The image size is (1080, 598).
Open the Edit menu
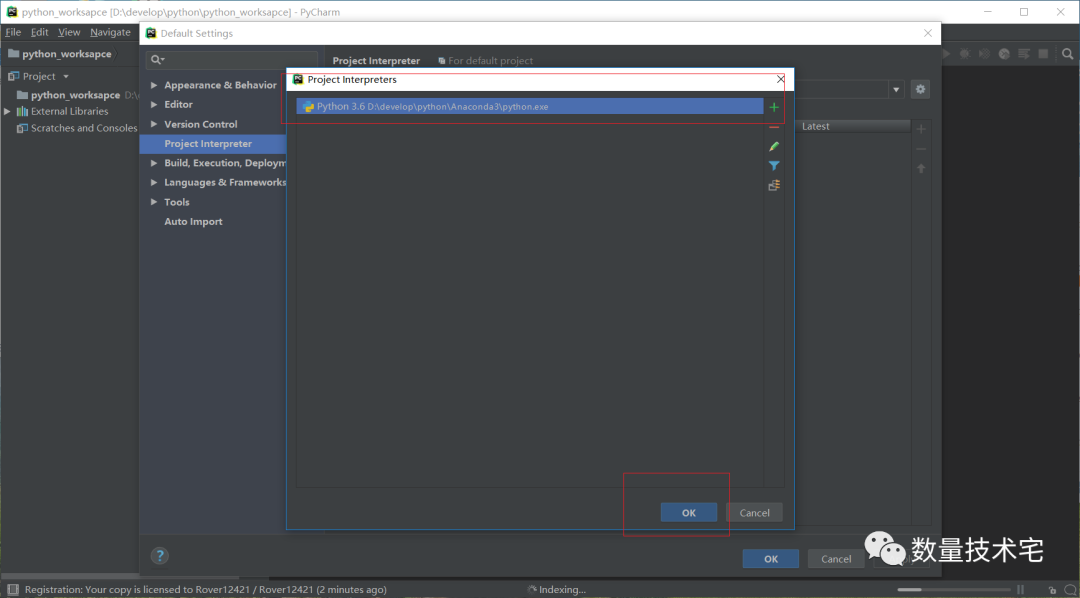pos(39,32)
